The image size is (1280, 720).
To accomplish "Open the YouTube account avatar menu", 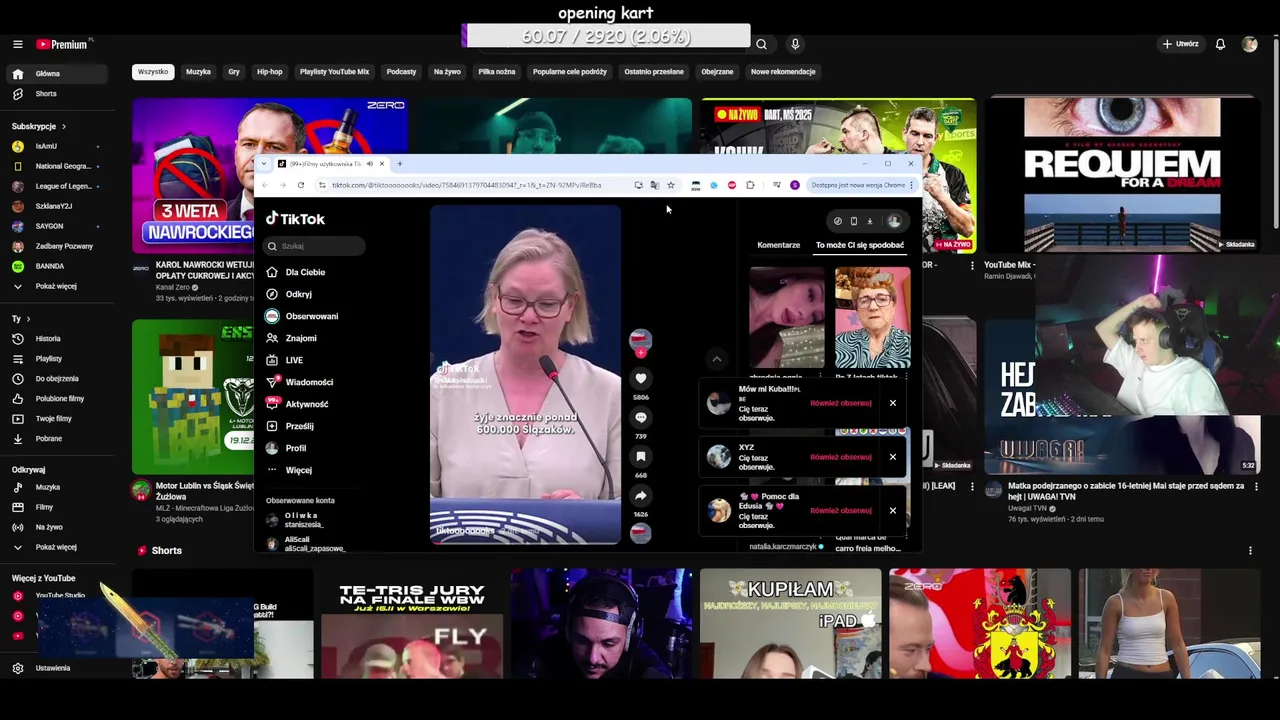I will point(1249,44).
